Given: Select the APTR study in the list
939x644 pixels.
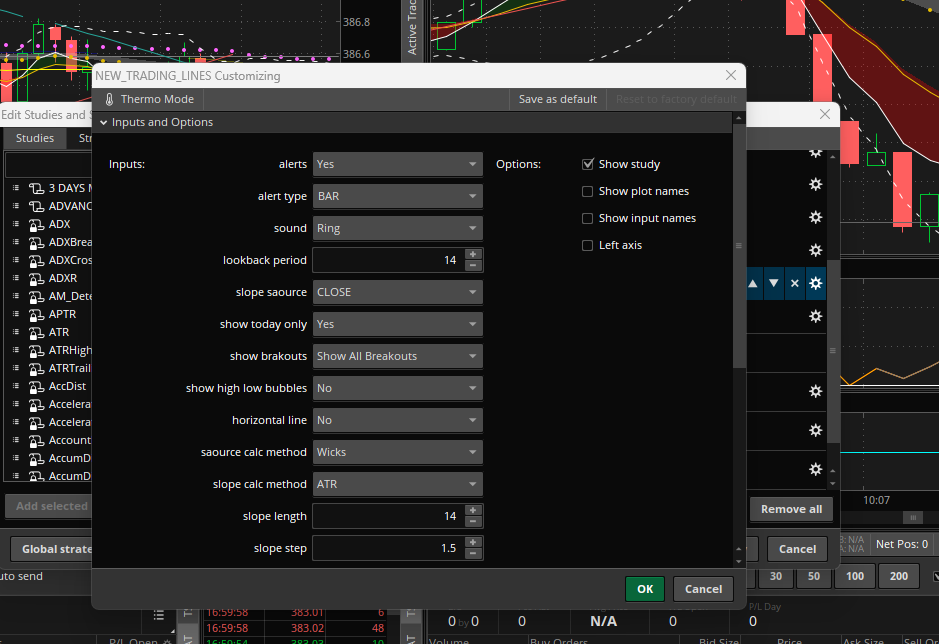Looking at the screenshot, I should (62, 314).
